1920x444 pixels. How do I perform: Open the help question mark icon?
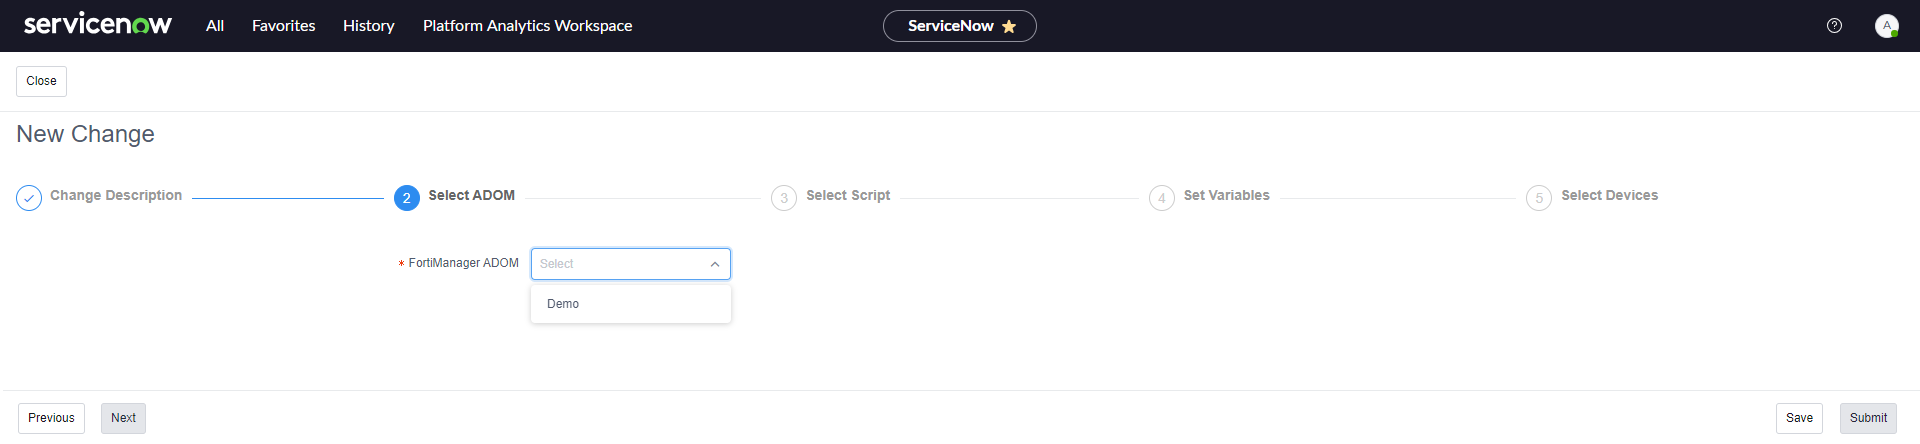point(1834,26)
